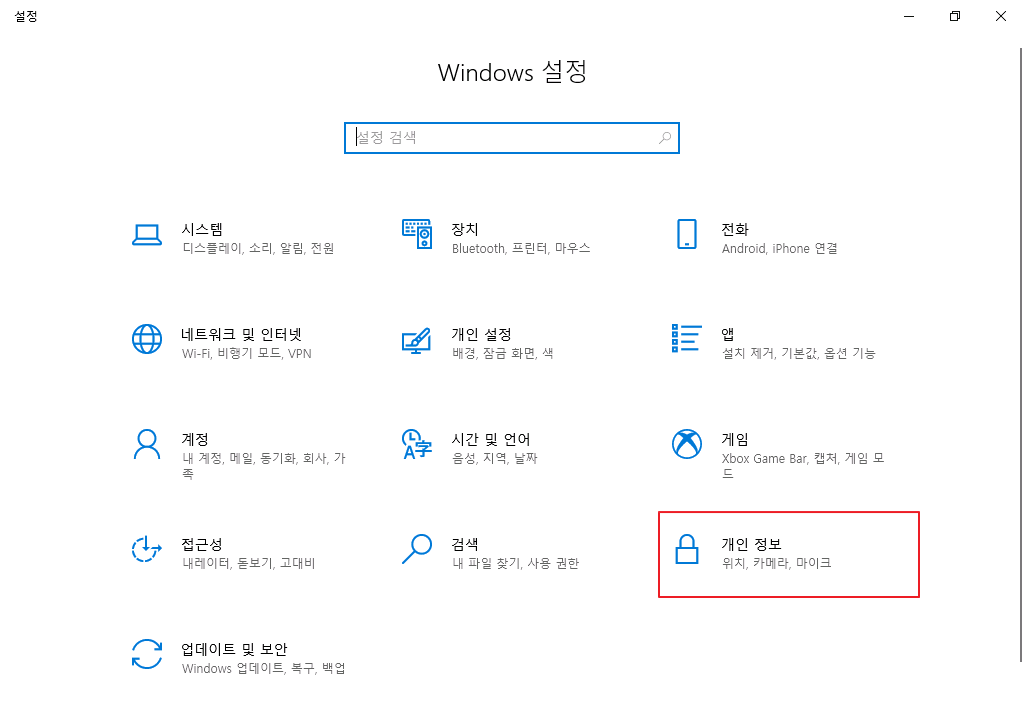Open the 앱 list icon
The width and height of the screenshot is (1024, 728).
coord(686,338)
